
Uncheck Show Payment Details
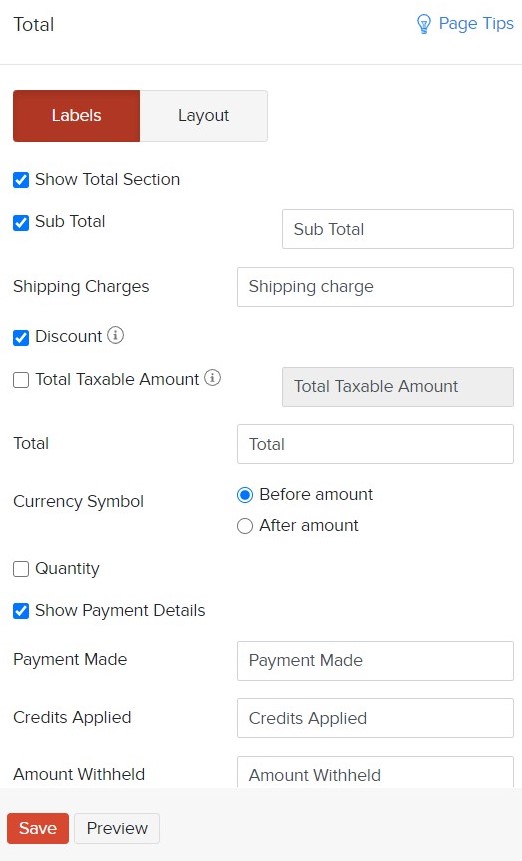(21, 611)
